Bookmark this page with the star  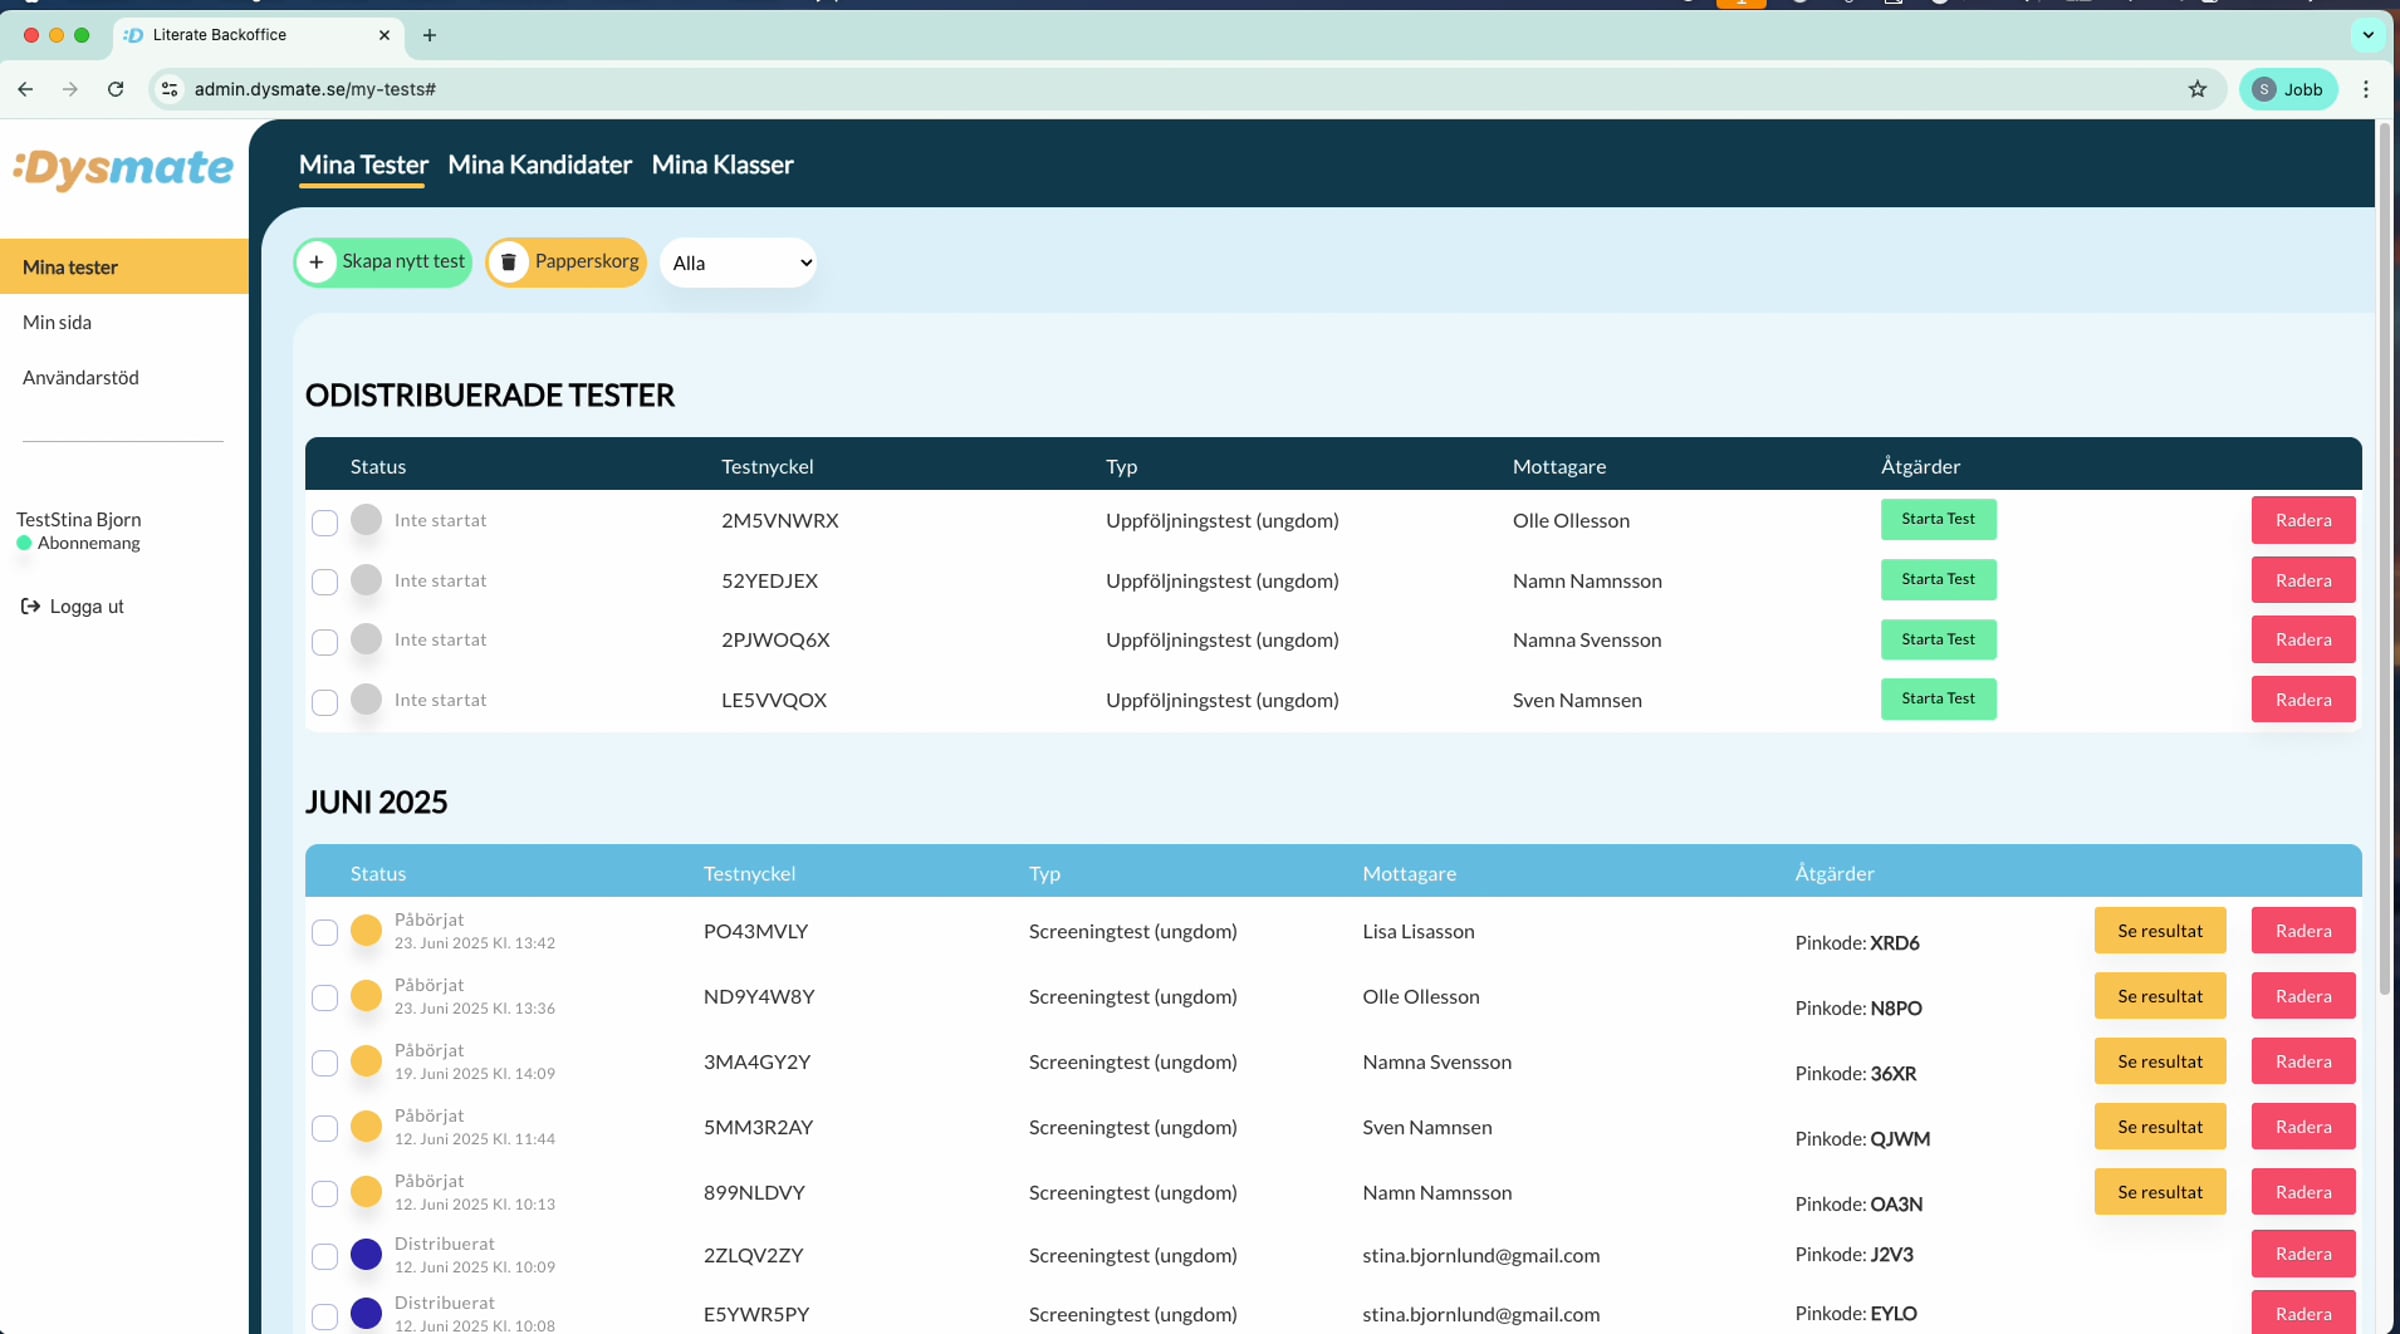pos(2197,89)
